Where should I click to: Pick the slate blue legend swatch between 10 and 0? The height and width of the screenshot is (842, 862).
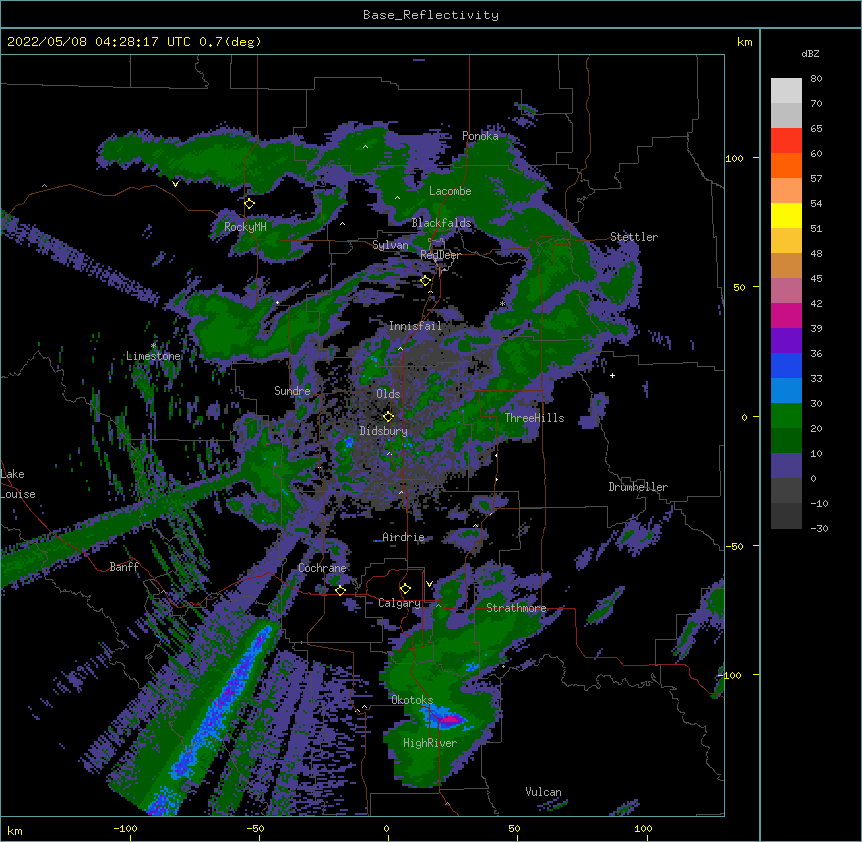786,466
